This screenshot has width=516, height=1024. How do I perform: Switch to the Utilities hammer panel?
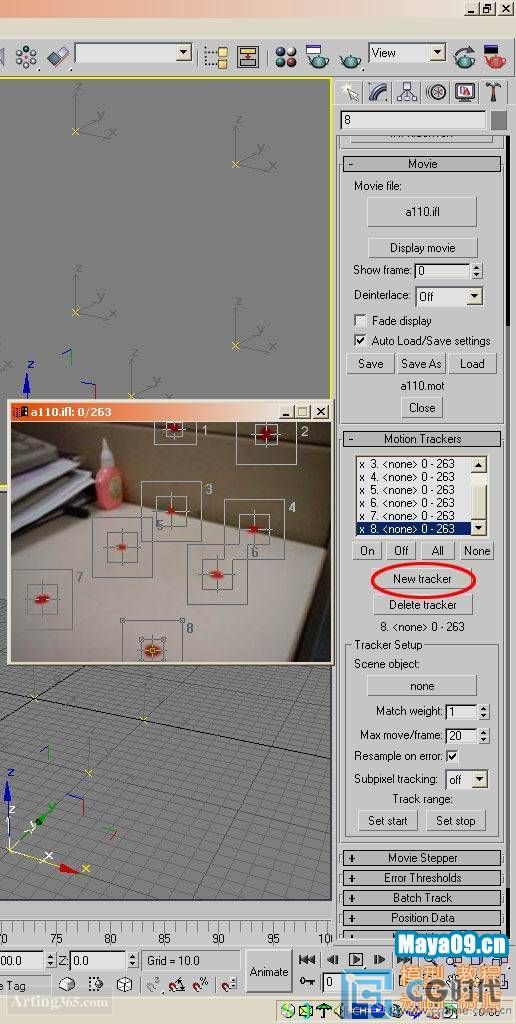pyautogui.click(x=492, y=92)
